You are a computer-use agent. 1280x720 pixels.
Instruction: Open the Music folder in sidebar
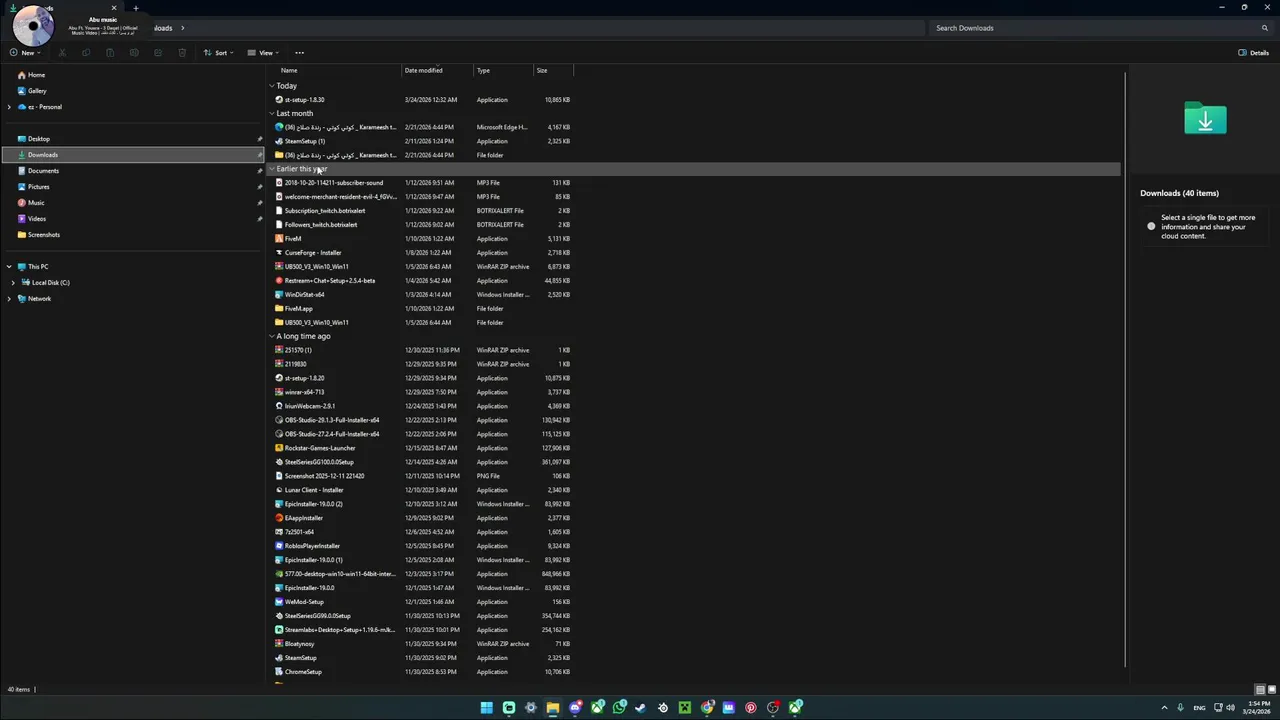click(x=36, y=203)
